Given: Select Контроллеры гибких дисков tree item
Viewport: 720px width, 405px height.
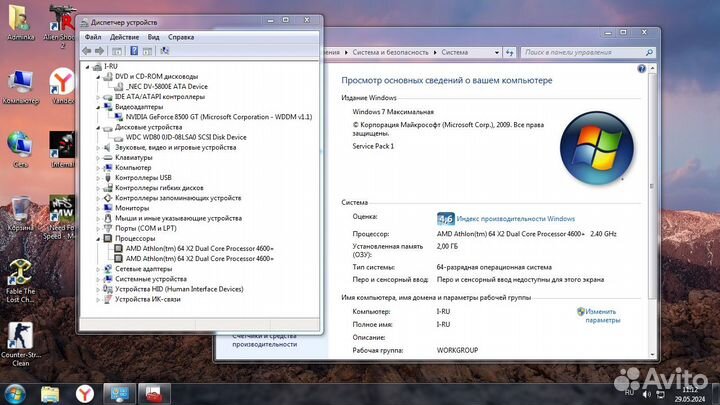Looking at the screenshot, I should pos(159,188).
